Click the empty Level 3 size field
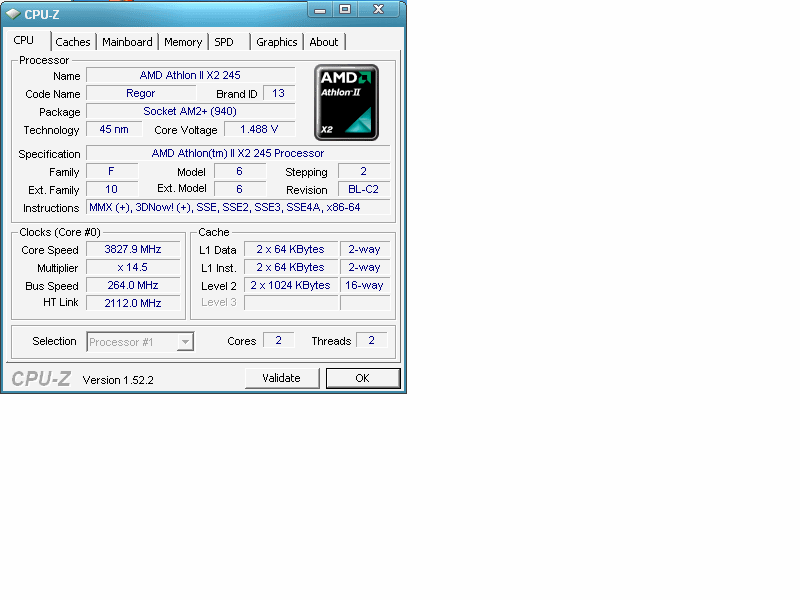 point(291,303)
